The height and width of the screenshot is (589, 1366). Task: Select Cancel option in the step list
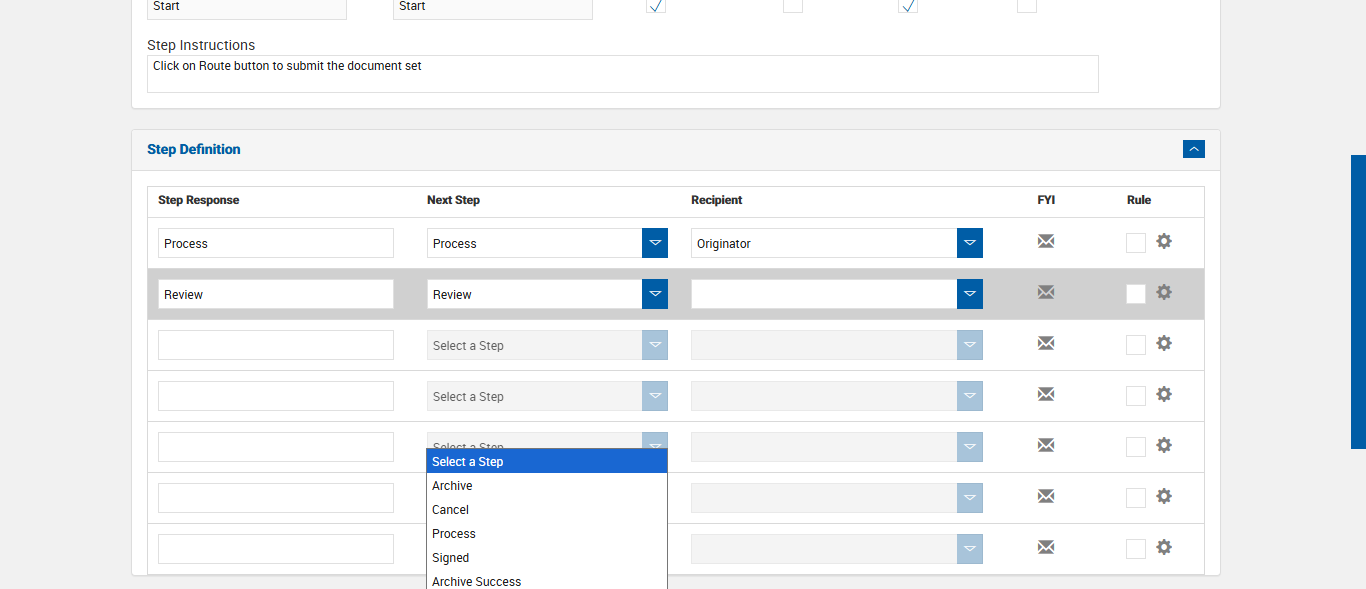click(451, 510)
